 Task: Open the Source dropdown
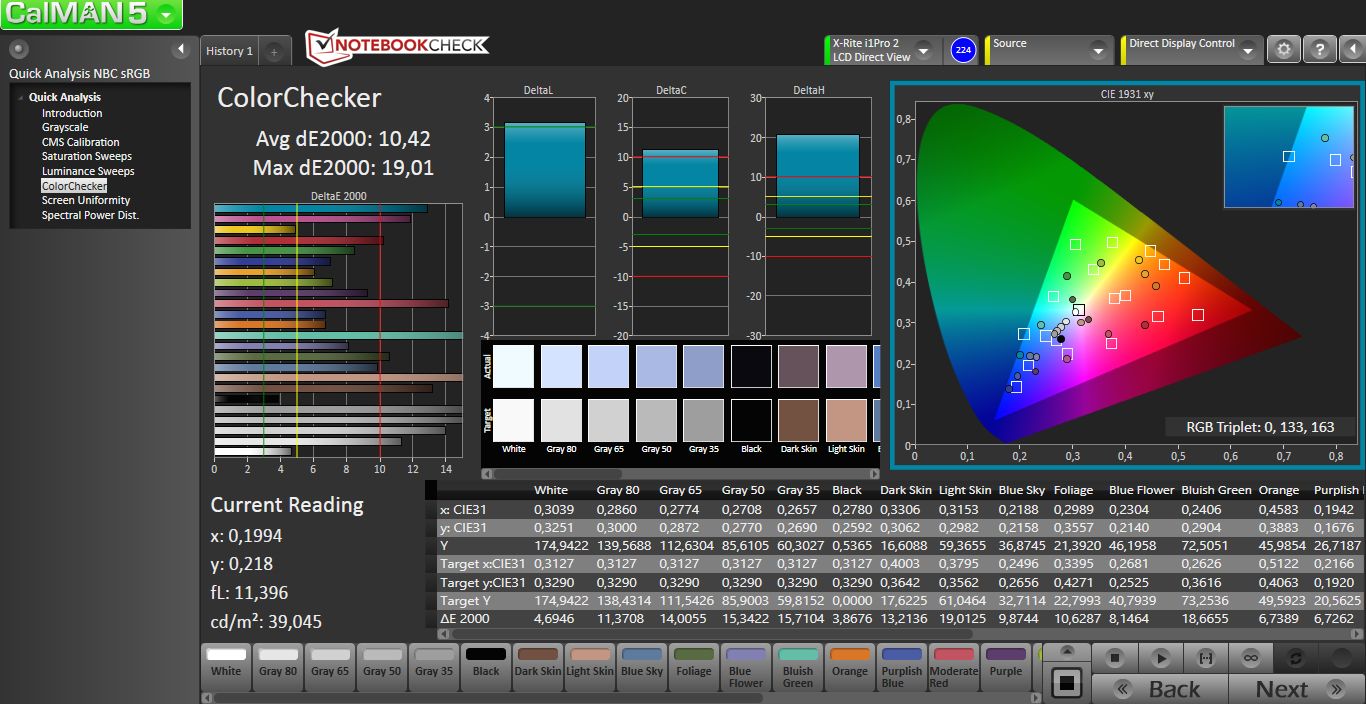pos(1099,50)
